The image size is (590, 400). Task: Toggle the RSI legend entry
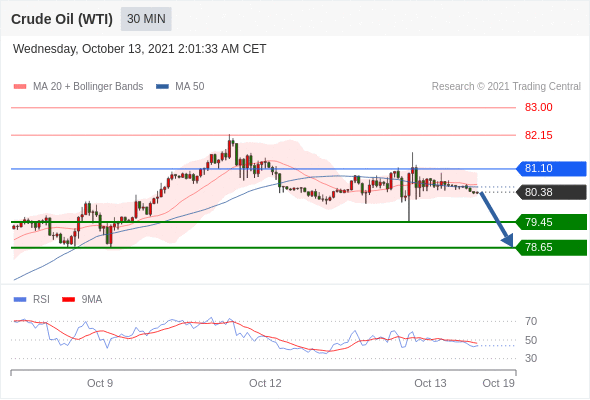[x=32, y=300]
